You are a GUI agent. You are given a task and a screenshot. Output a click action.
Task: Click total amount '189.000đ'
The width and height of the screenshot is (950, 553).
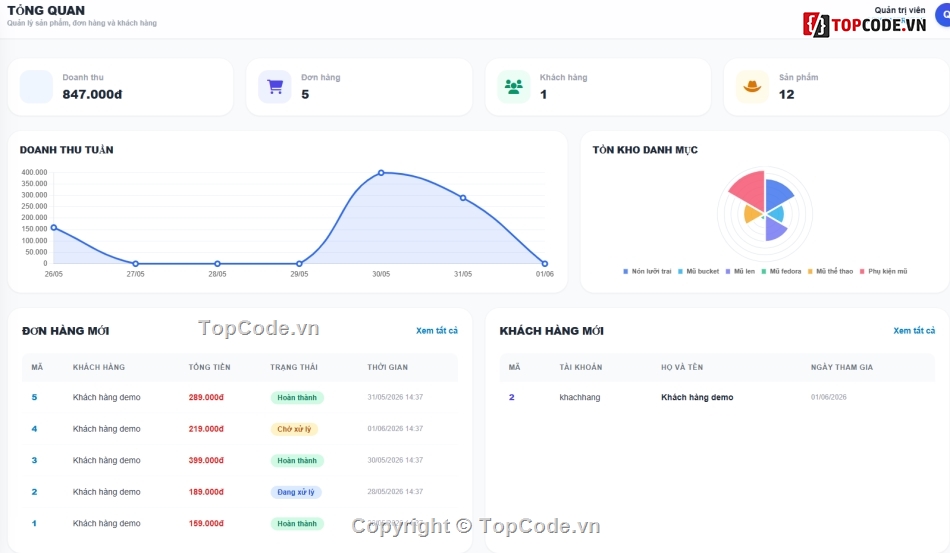tap(206, 492)
